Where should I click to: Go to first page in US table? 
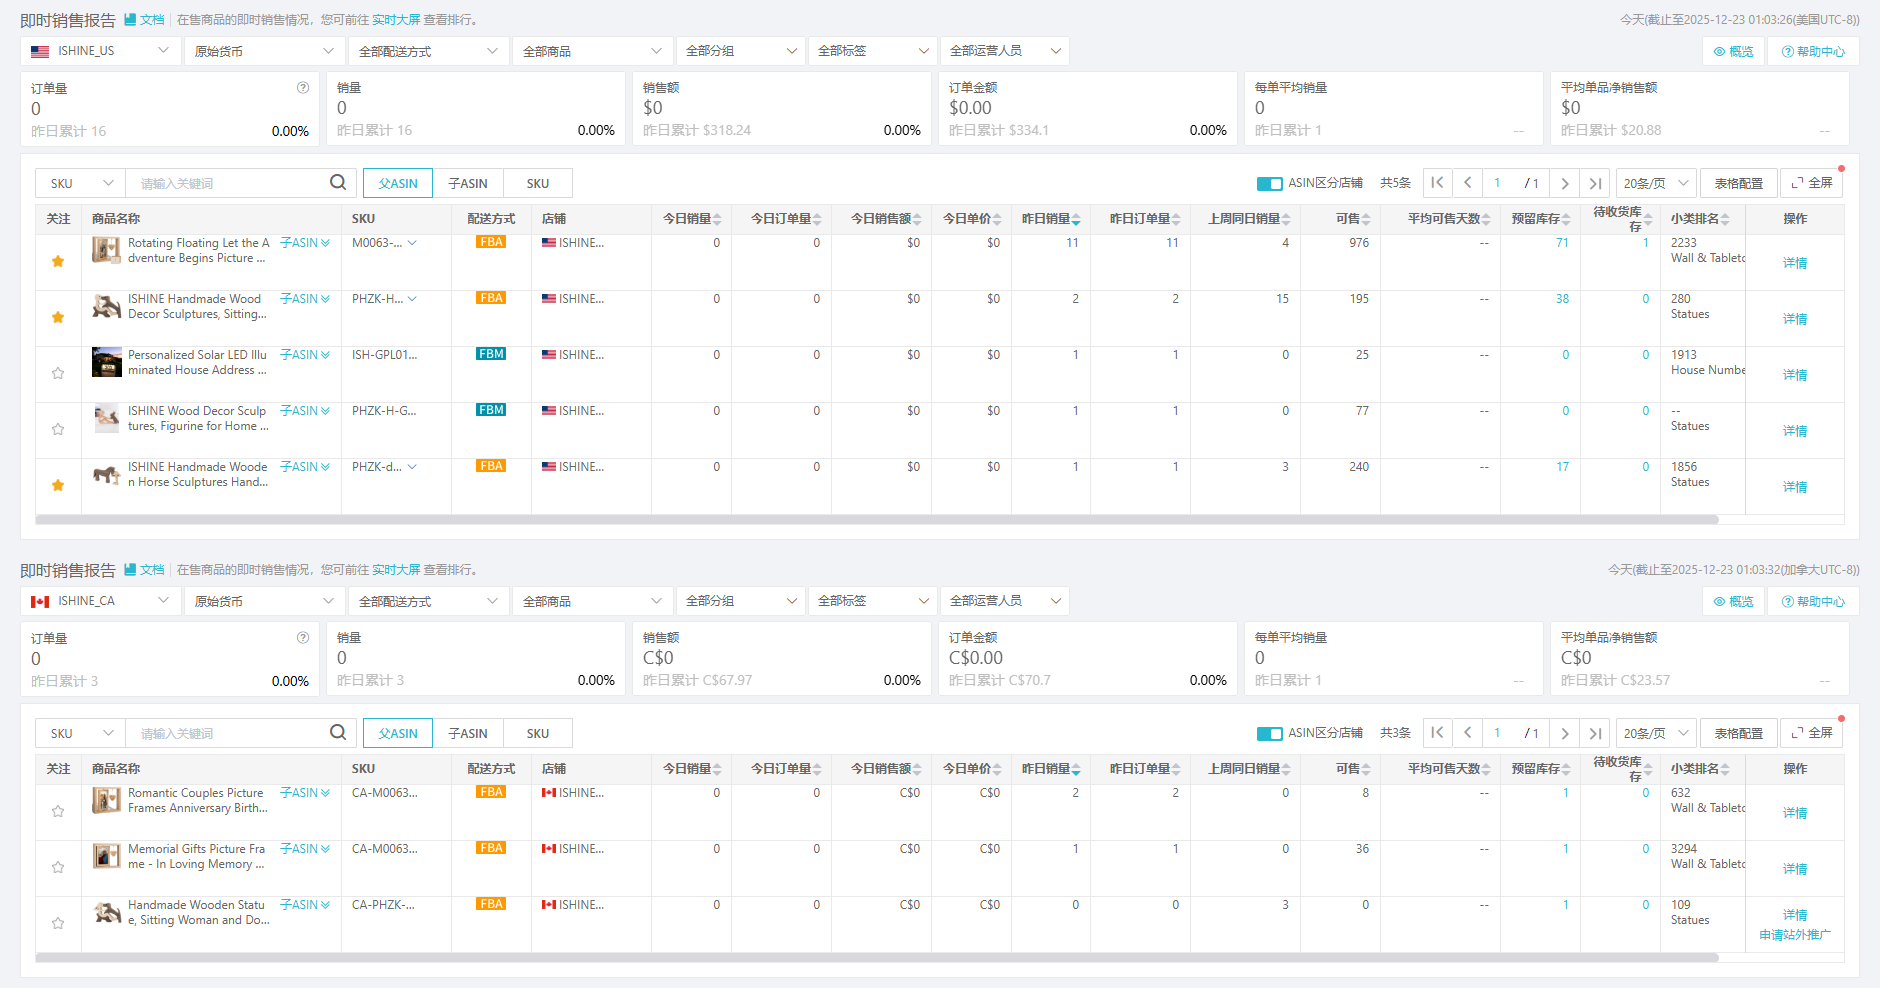[1437, 183]
